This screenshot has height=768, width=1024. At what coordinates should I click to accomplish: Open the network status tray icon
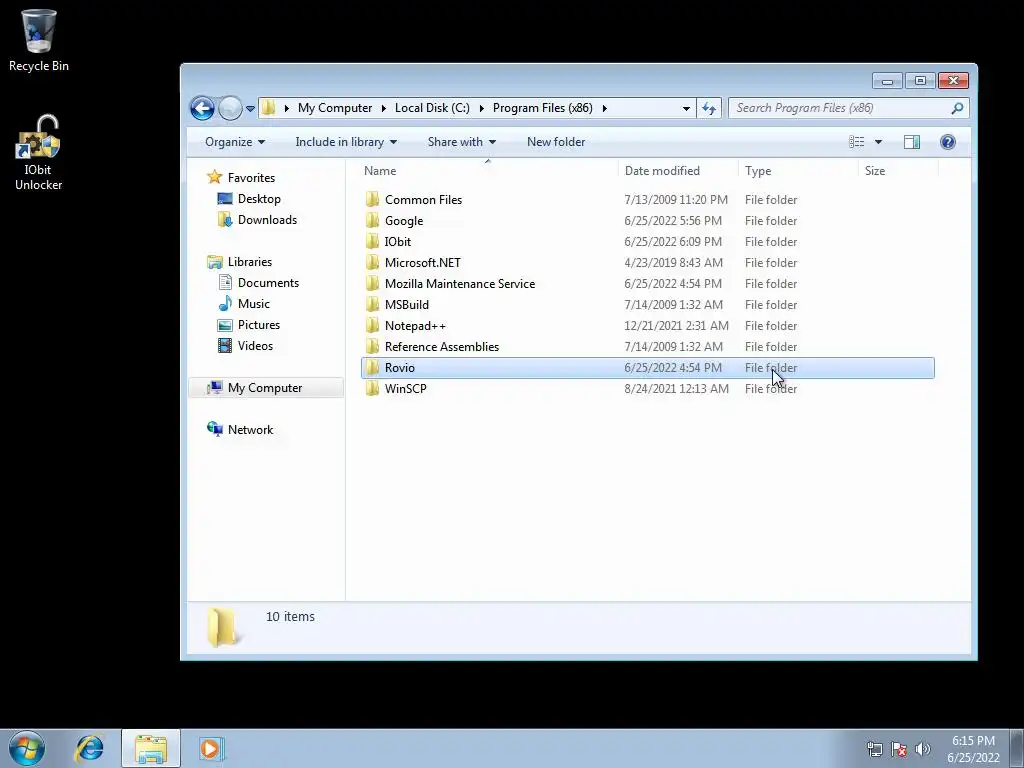[874, 749]
